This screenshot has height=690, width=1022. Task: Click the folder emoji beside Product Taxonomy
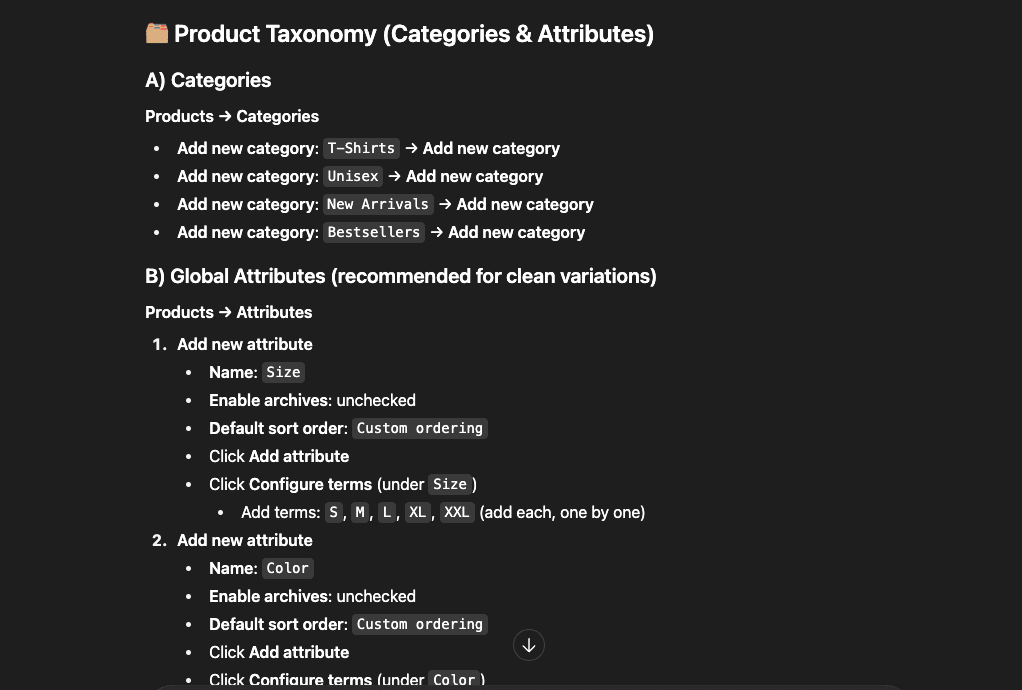tap(157, 34)
